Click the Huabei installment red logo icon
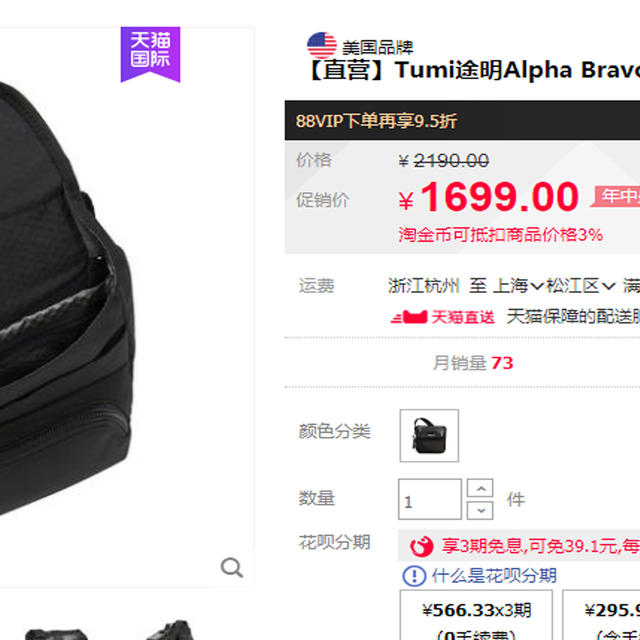Viewport: 640px width, 640px height. pos(422,546)
